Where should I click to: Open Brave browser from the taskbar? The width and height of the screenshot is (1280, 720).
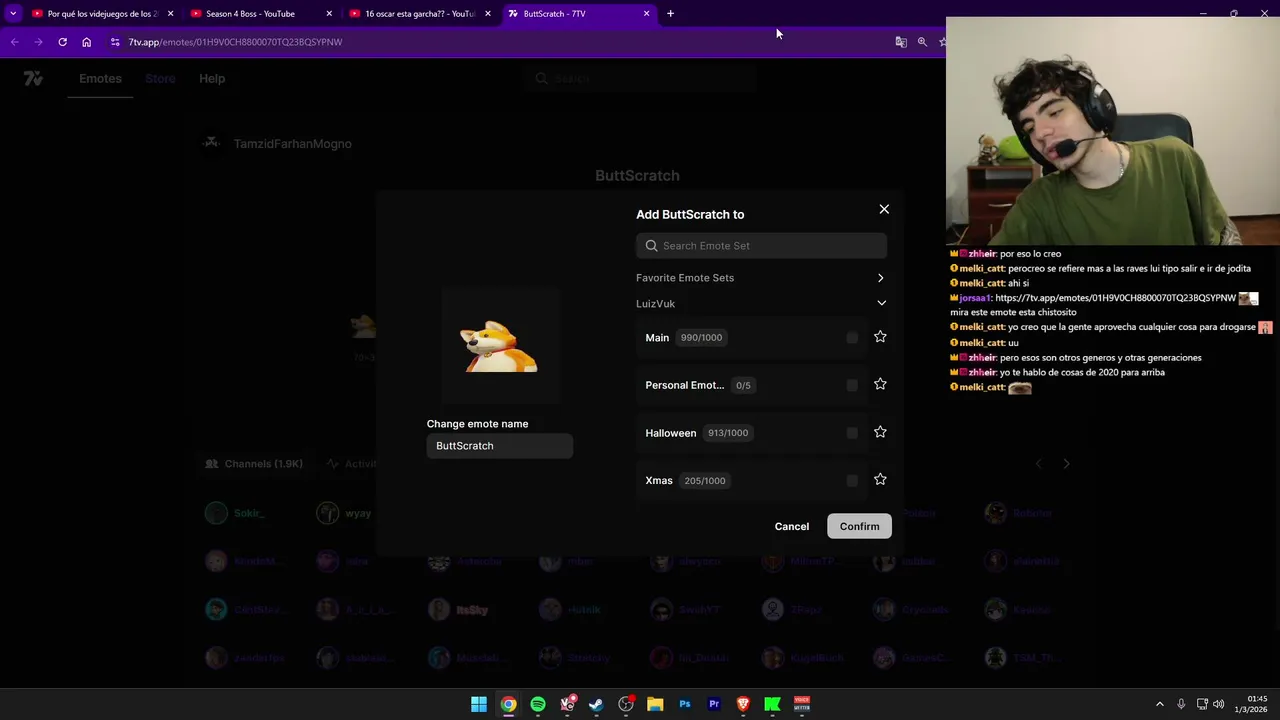(743, 704)
